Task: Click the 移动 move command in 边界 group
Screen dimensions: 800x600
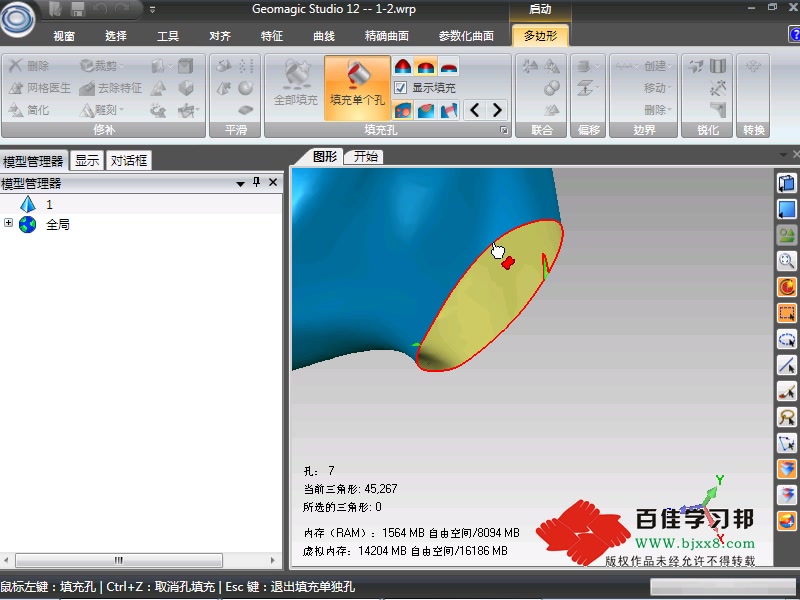Action: tap(655, 88)
